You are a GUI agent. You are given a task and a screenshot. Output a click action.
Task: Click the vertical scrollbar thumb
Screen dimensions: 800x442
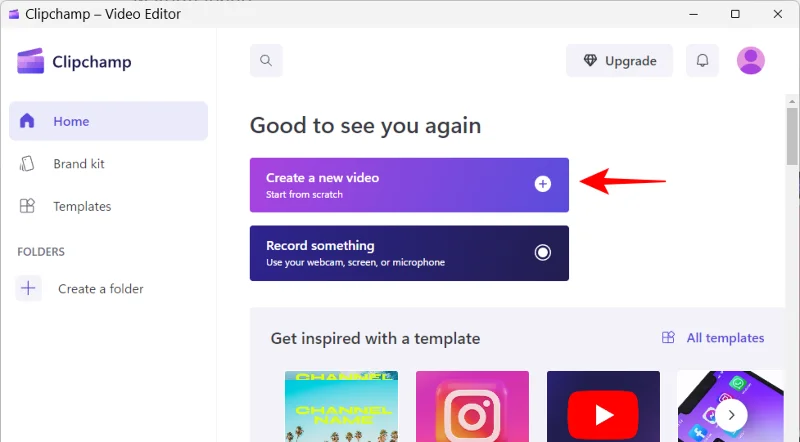coord(792,136)
